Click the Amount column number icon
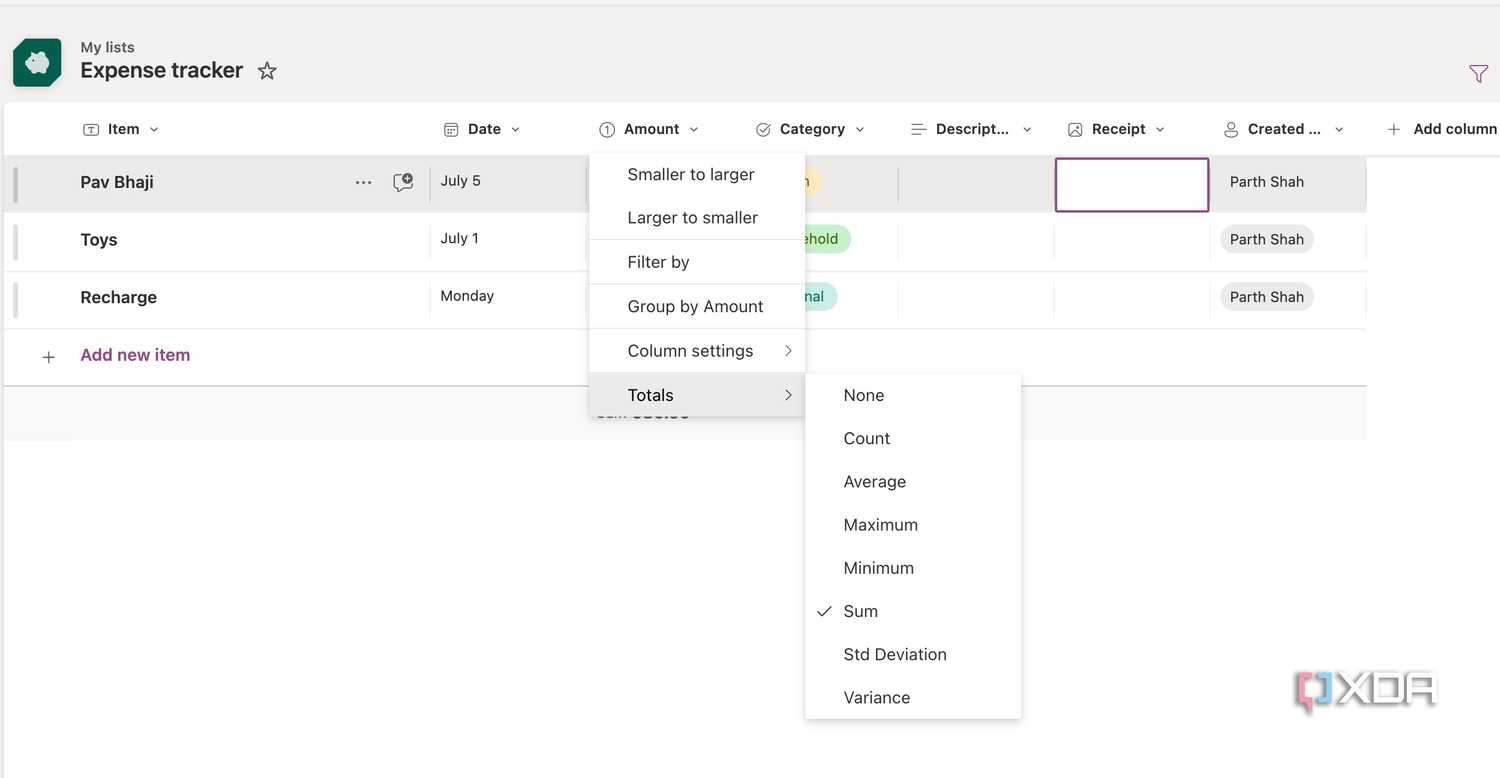Screen dimensions: 1500x778 tap(607, 129)
